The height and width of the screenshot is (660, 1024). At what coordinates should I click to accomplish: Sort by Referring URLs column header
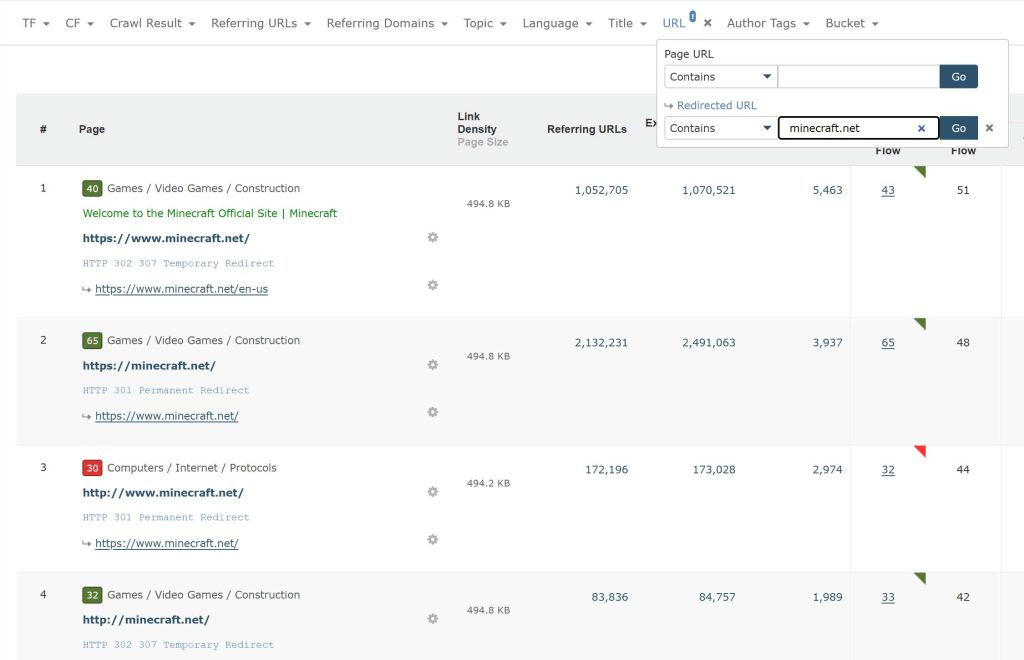coord(586,129)
